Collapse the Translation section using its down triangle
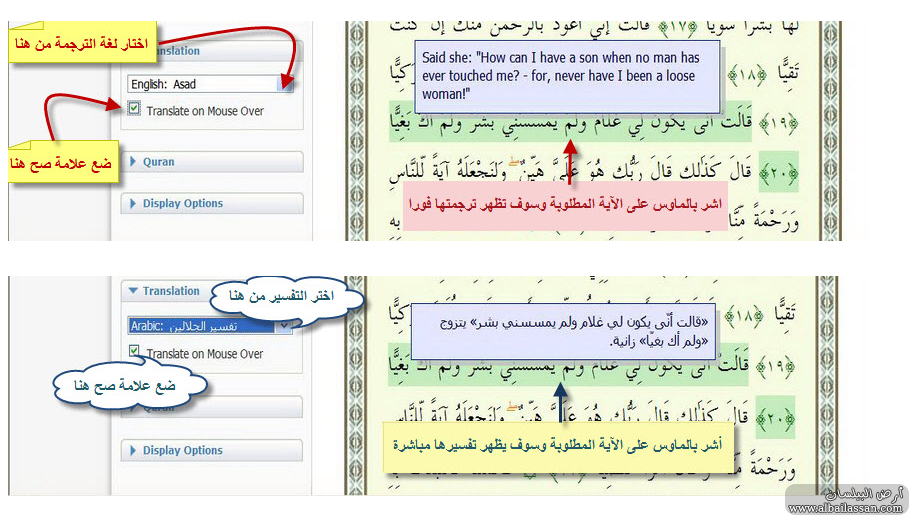This screenshot has height=520, width=916. coord(134,291)
